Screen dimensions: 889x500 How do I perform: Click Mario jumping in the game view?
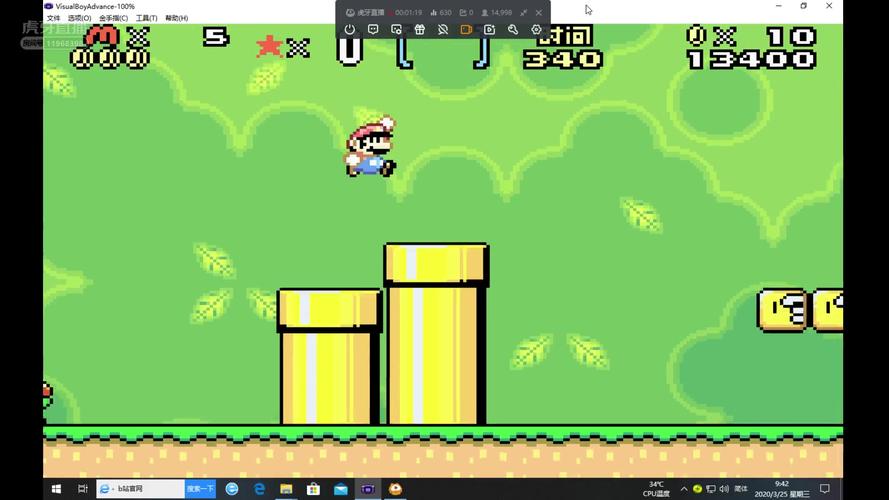(x=370, y=147)
